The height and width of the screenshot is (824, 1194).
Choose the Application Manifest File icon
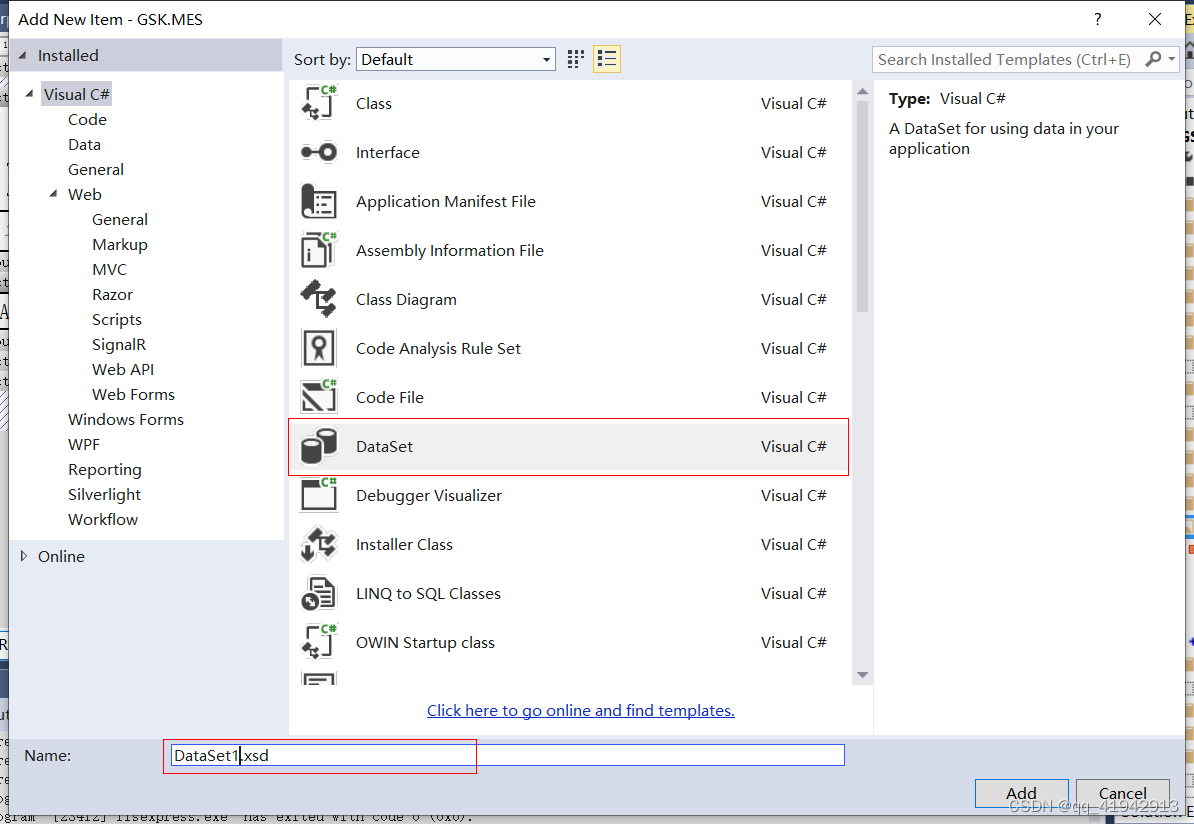coord(318,202)
